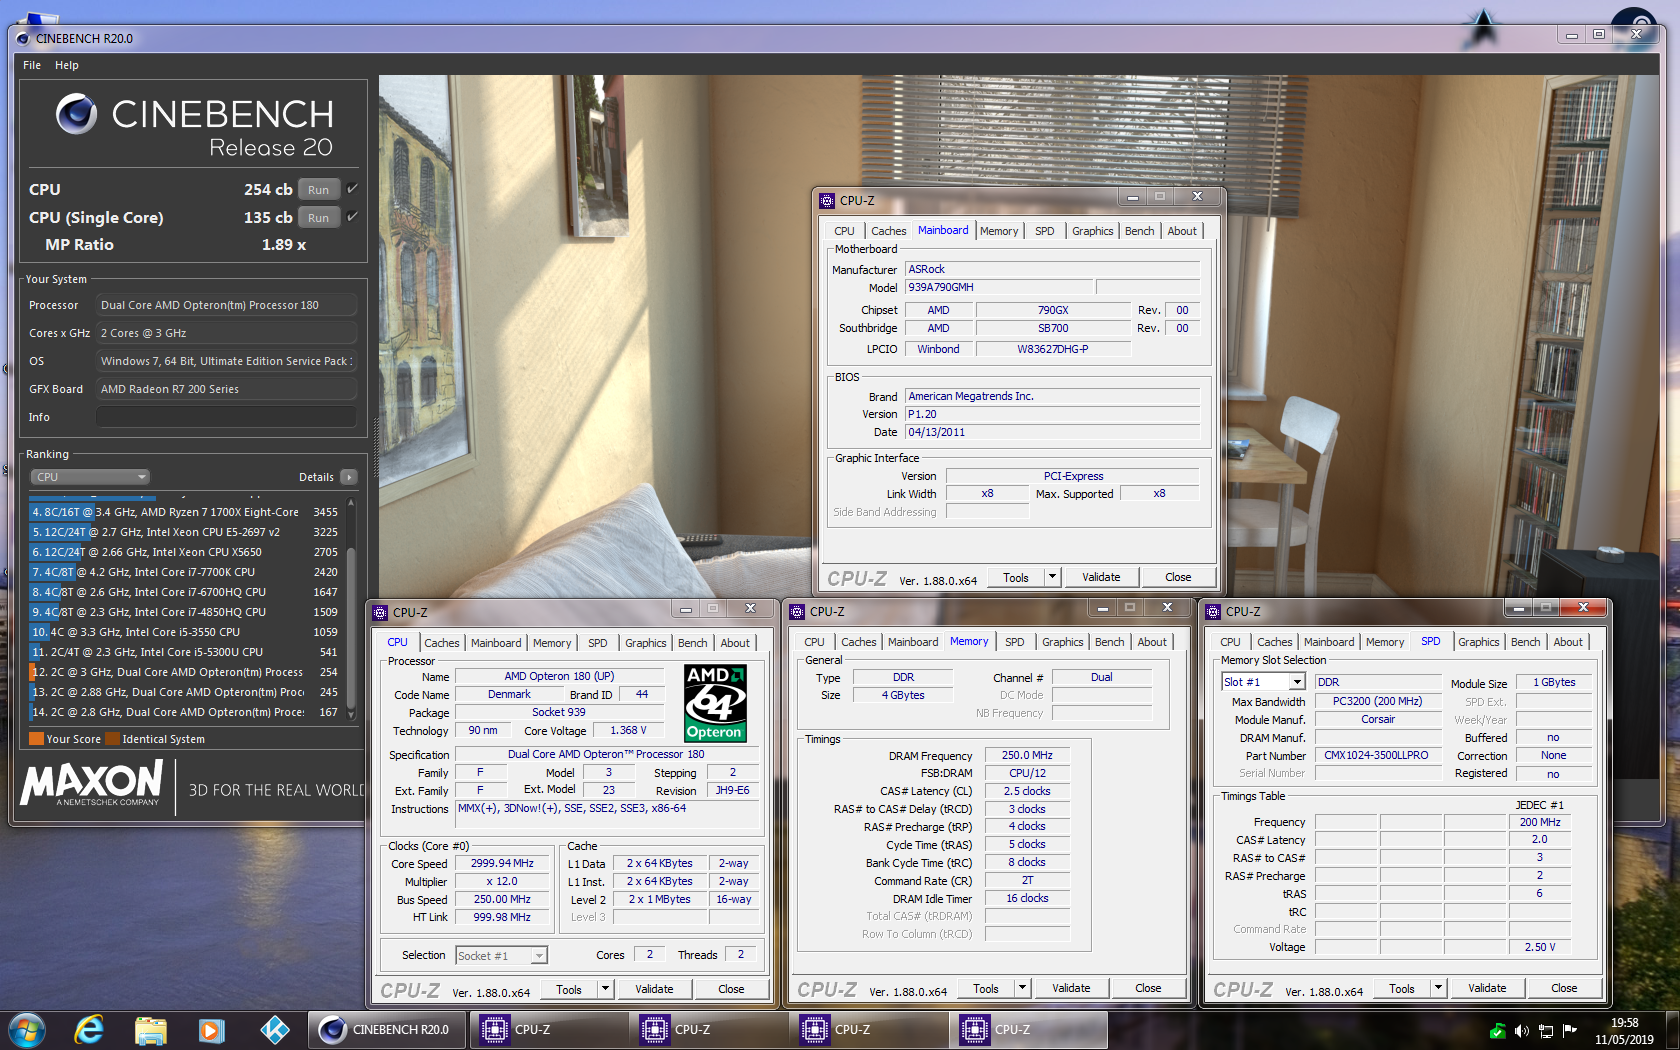Toggle the CPU test checkmark
This screenshot has height=1050, width=1680.
(352, 189)
